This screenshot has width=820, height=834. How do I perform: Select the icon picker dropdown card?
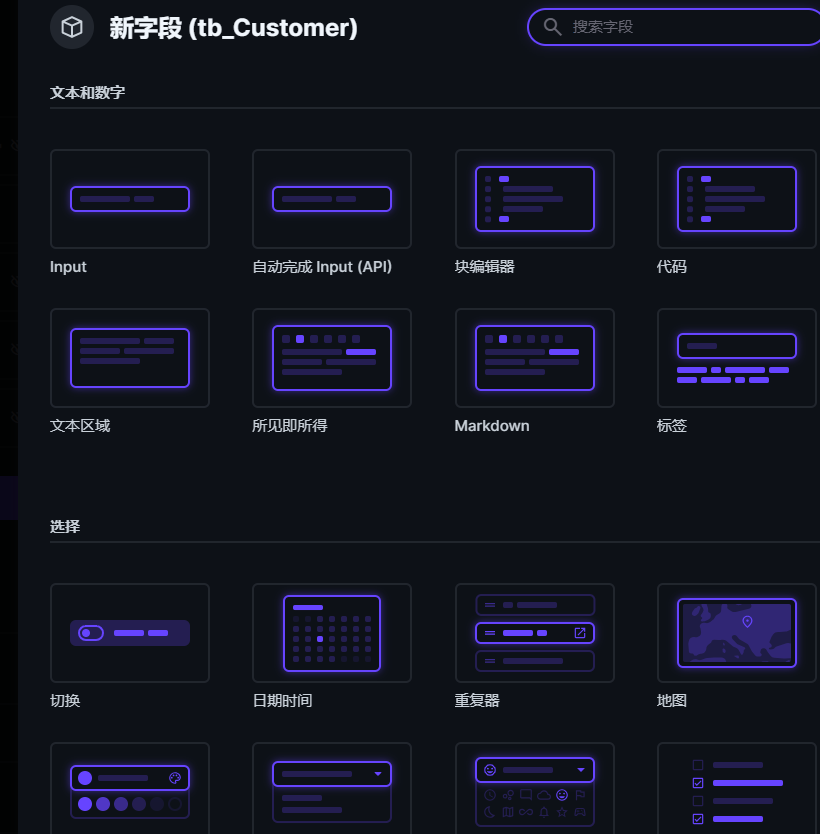click(534, 788)
